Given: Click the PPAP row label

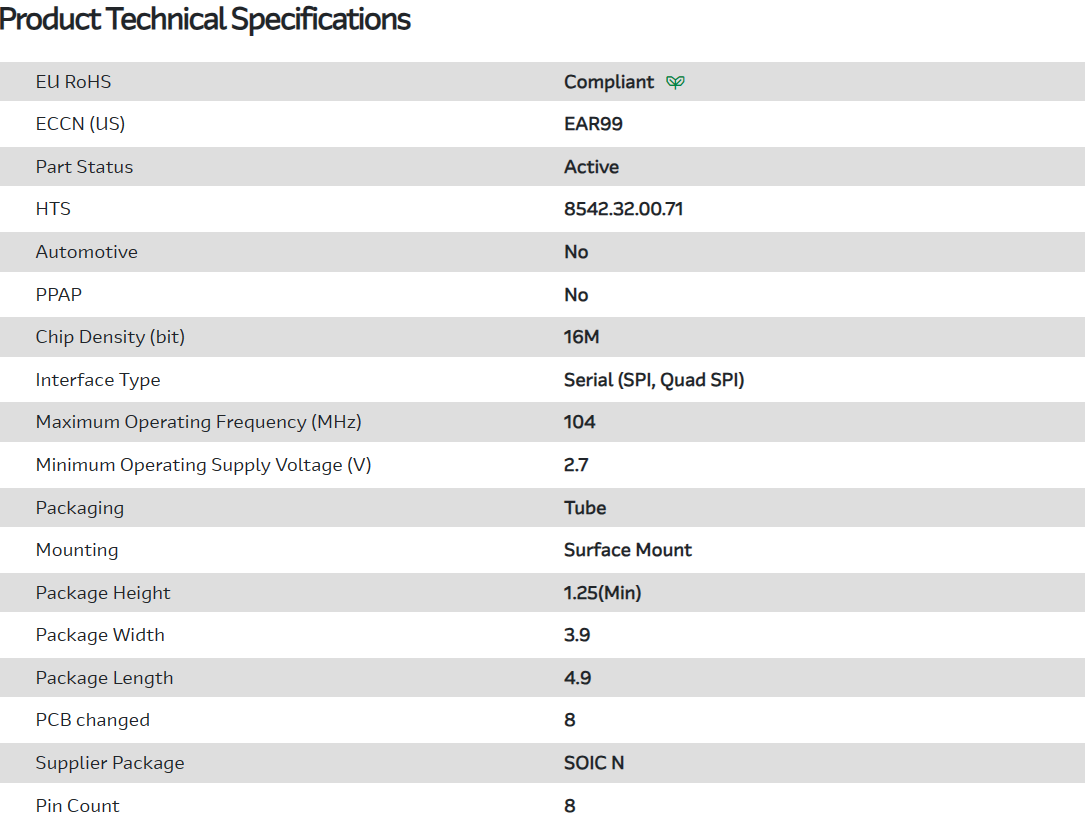Looking at the screenshot, I should pyautogui.click(x=58, y=295).
